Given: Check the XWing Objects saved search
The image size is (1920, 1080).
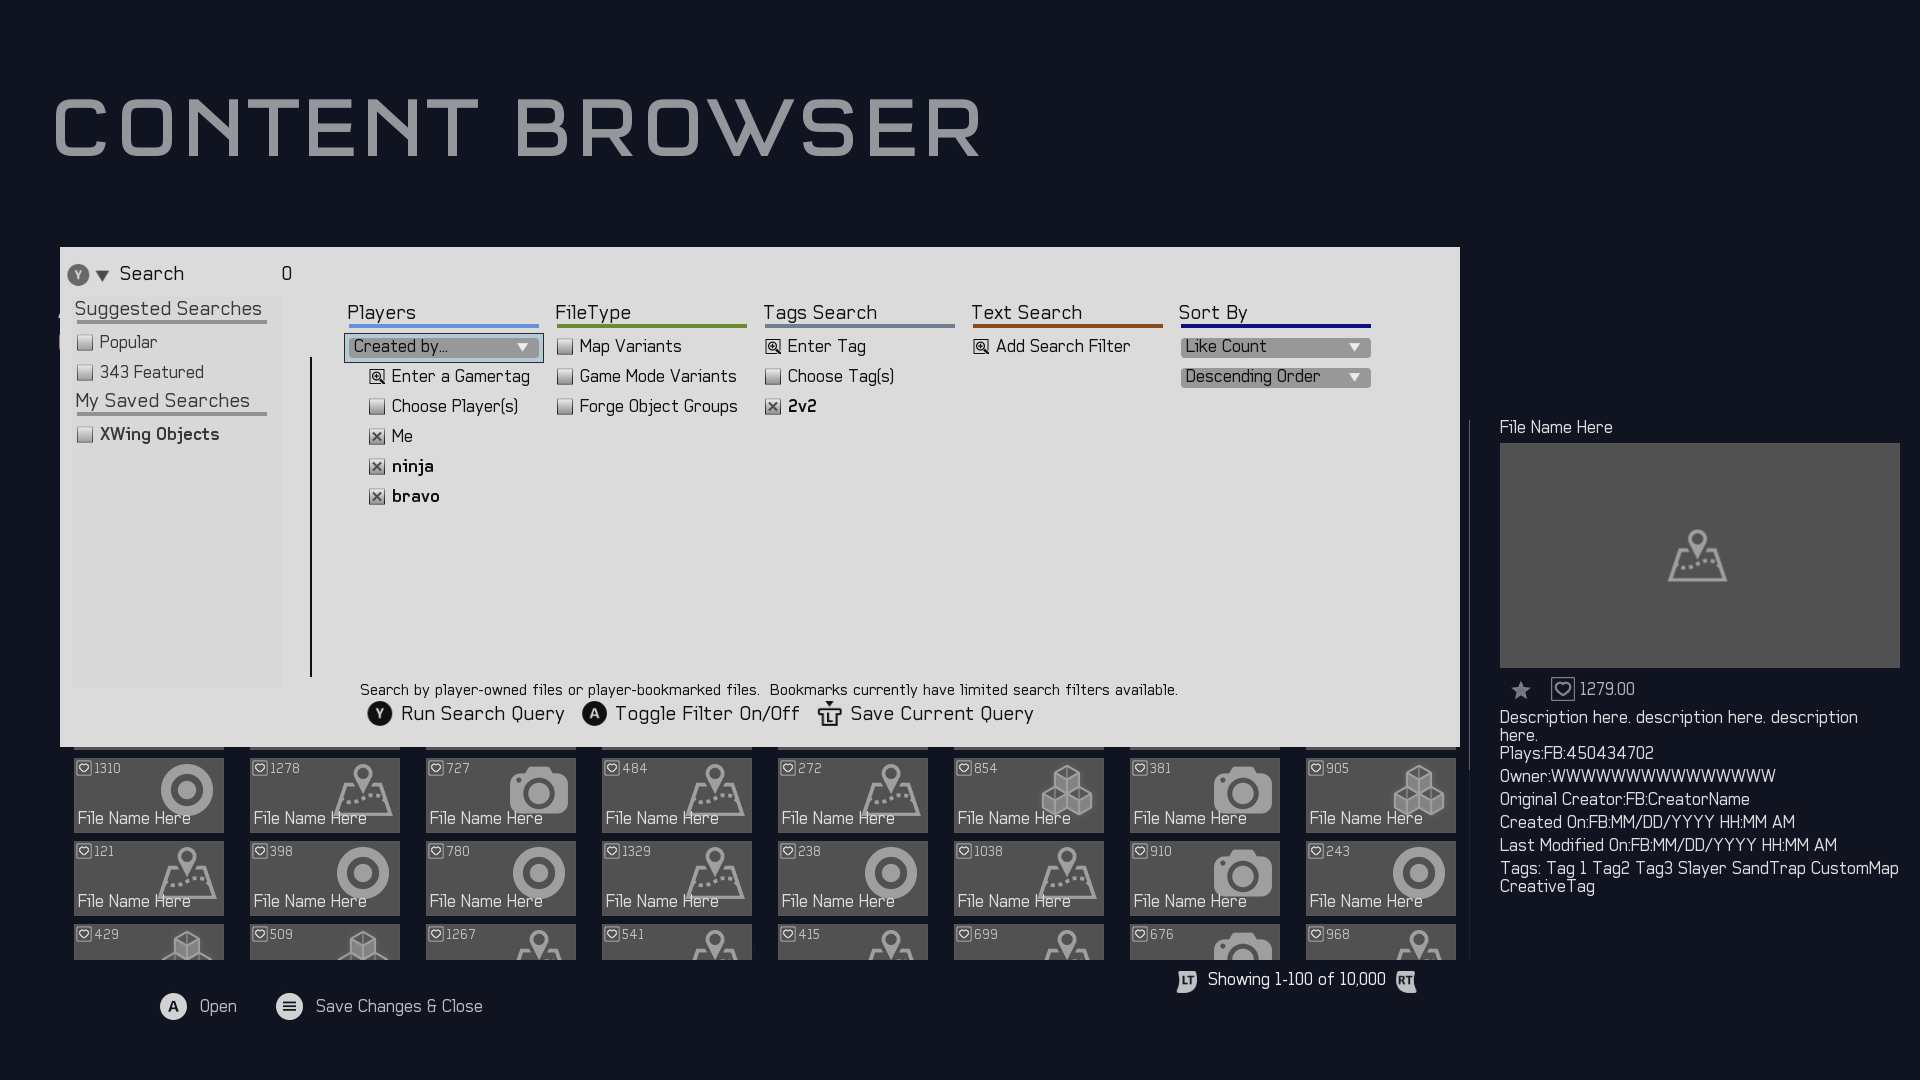Looking at the screenshot, I should click(x=85, y=435).
